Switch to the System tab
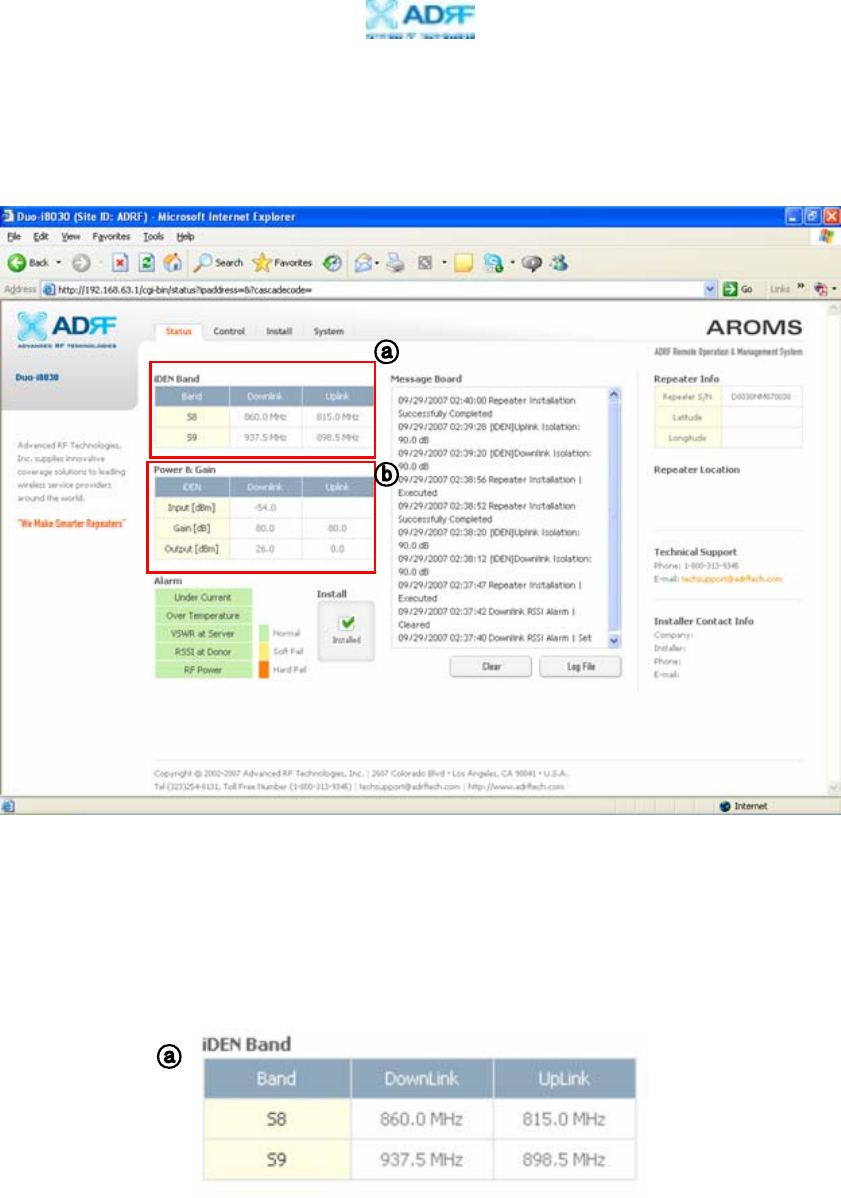 (328, 332)
